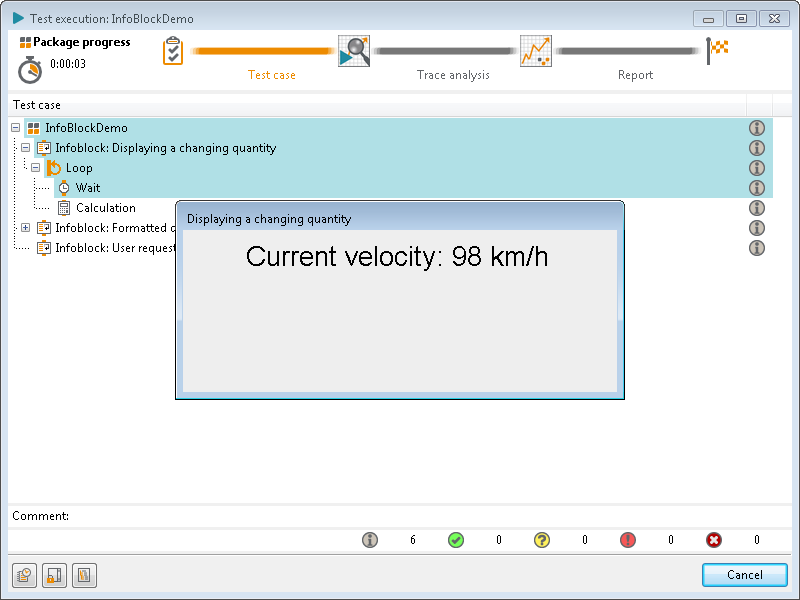
Task: Click the grey info counter icon in the status row
Action: [x=370, y=540]
